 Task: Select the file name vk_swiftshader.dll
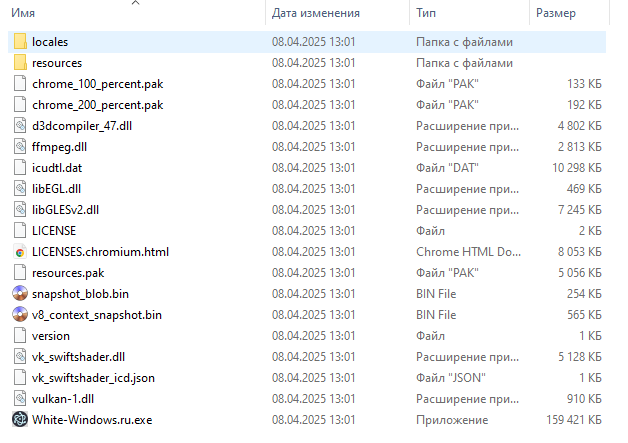coord(78,357)
